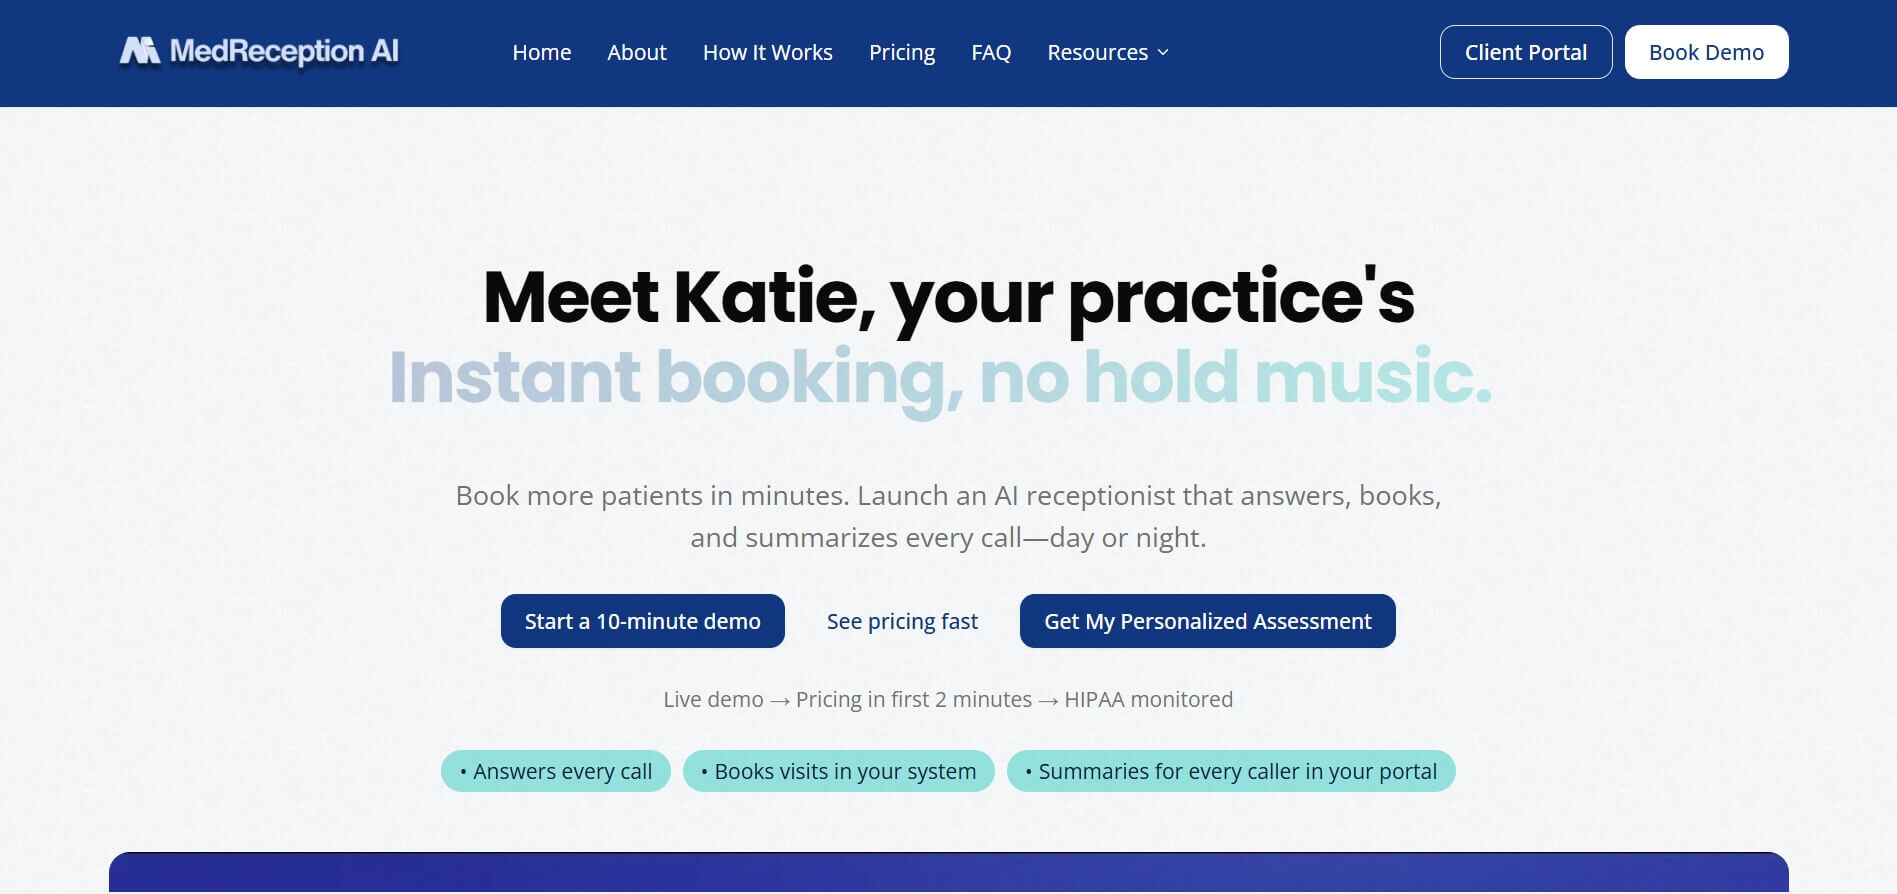
Task: Click the Meet Katie headline
Action: pos(948,297)
